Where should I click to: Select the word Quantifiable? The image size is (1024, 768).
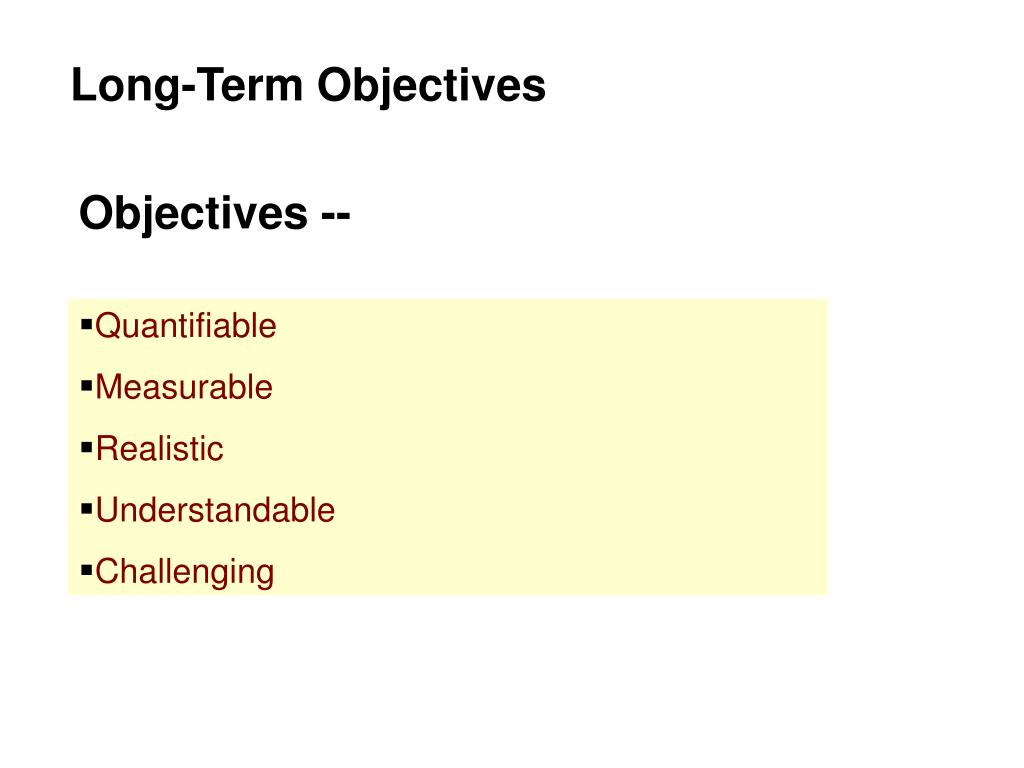186,327
